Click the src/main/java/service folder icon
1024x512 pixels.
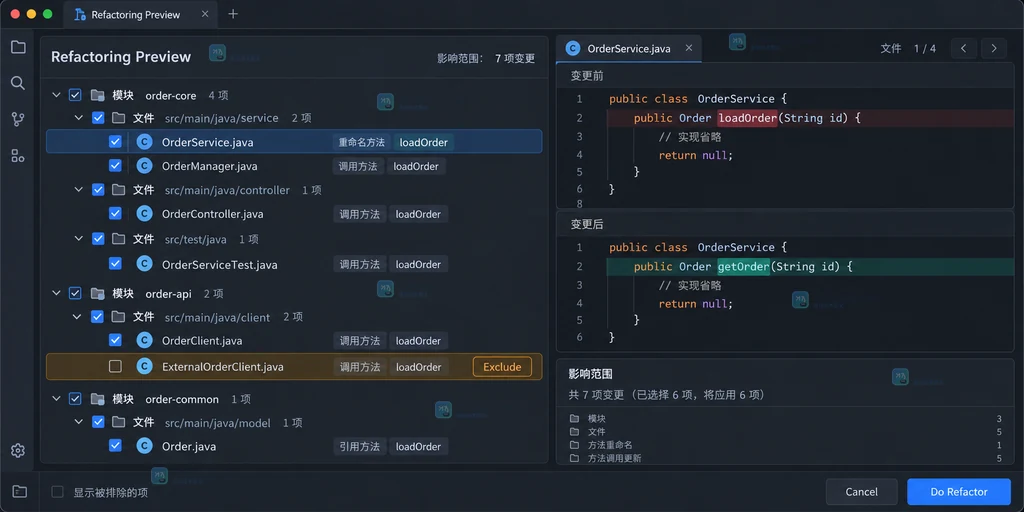[x=118, y=118]
